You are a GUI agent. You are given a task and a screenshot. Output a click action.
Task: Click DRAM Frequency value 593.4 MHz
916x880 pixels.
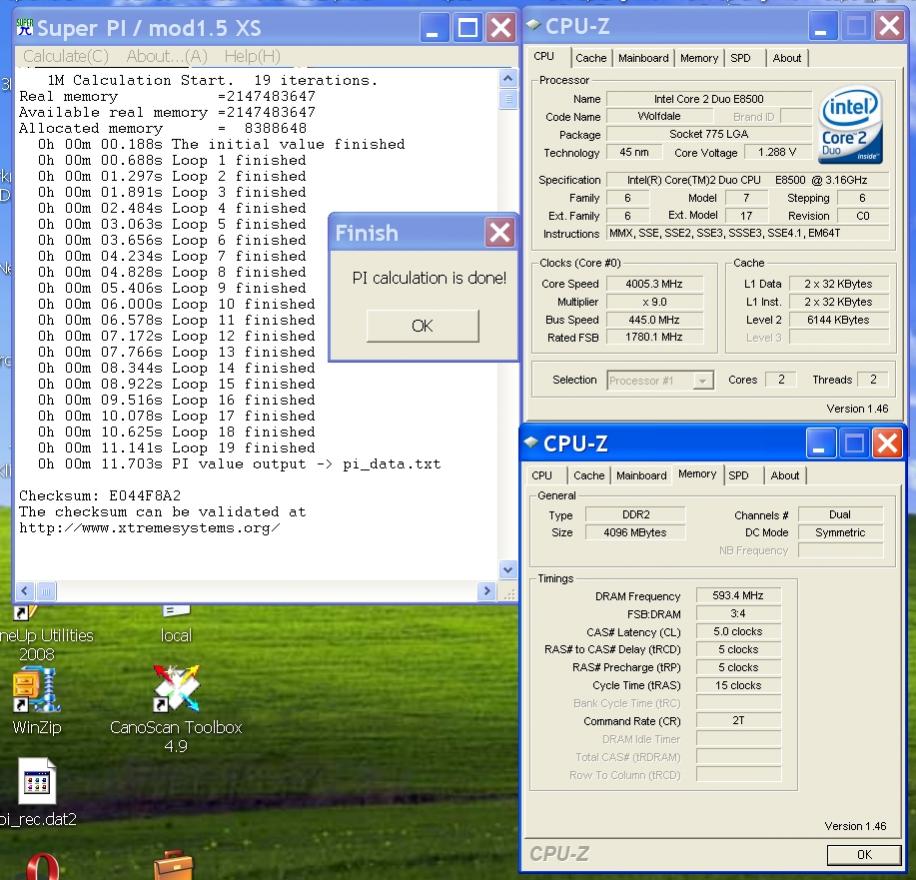coord(738,595)
